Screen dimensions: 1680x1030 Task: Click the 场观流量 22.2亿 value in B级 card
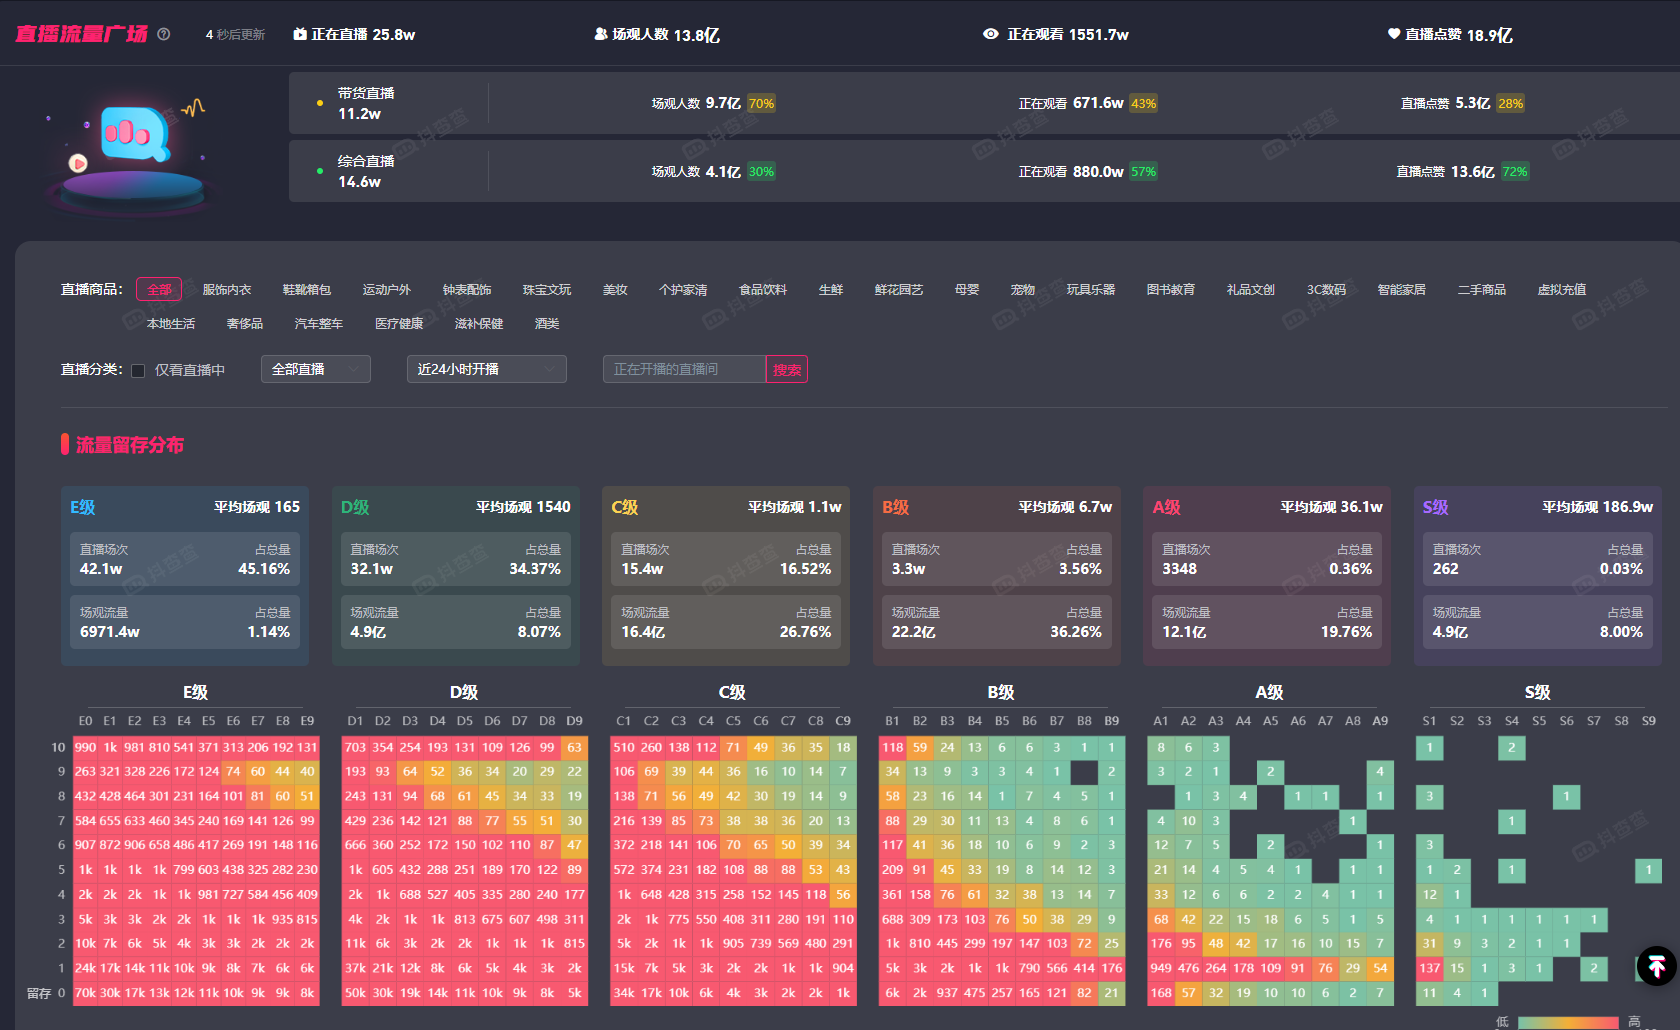914,631
